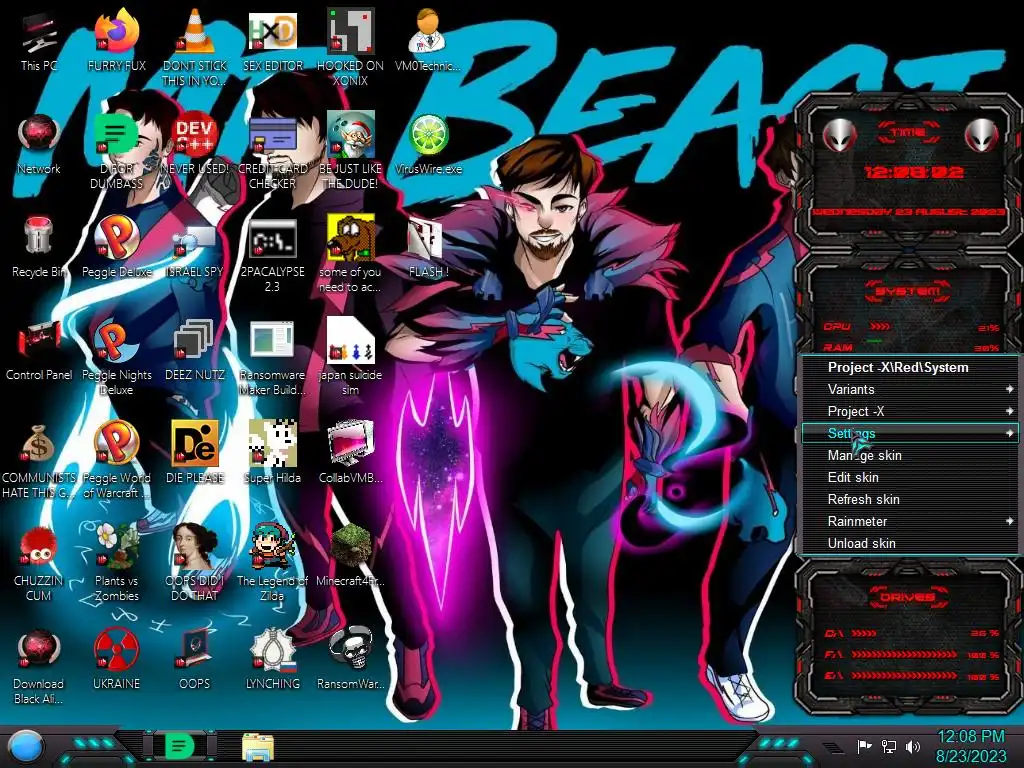Select the Peggle Deluxe shortcut
The width and height of the screenshot is (1024, 768).
[117, 238]
